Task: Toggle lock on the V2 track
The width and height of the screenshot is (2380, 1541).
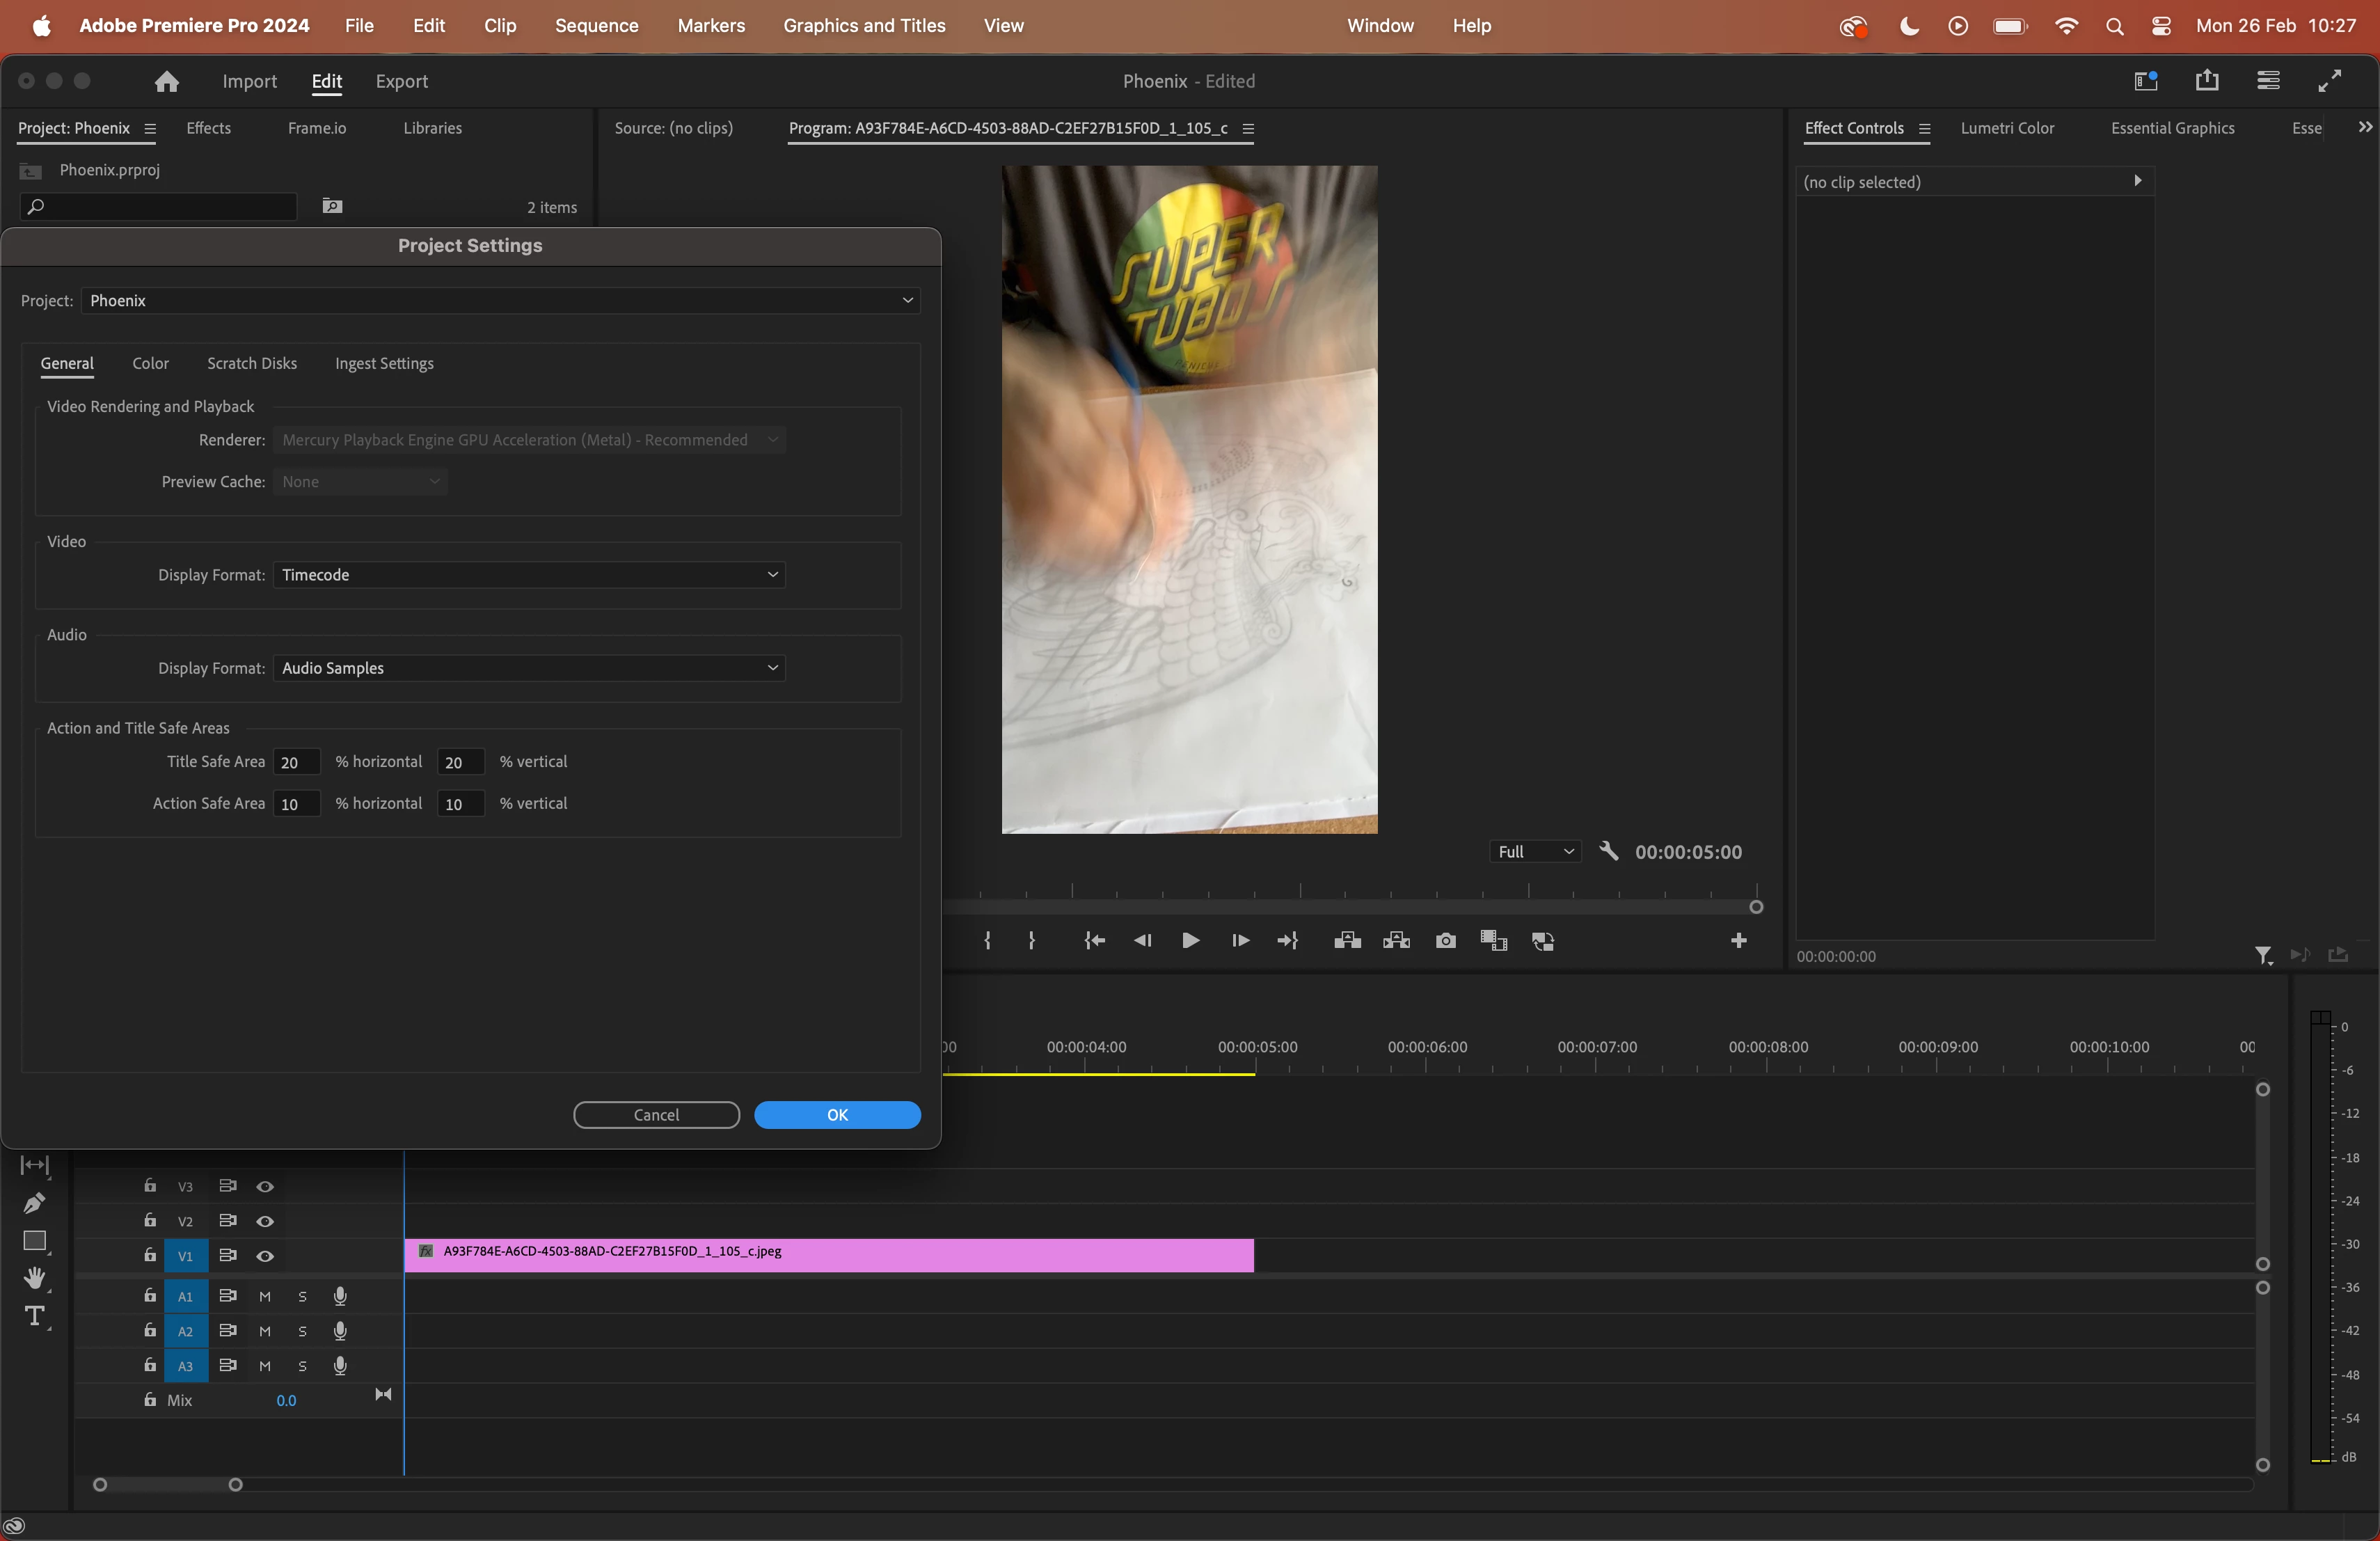Action: (150, 1220)
